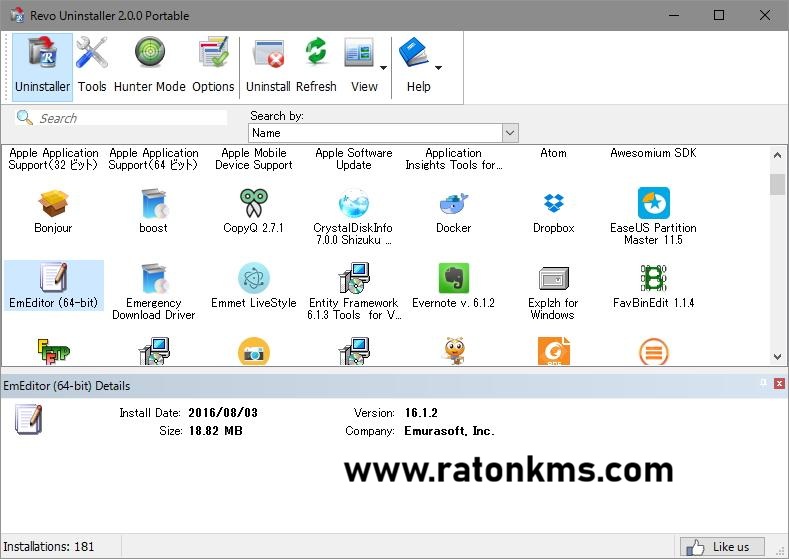This screenshot has height=559, width=789.
Task: Select the orange PDF program icon
Action: 554,351
